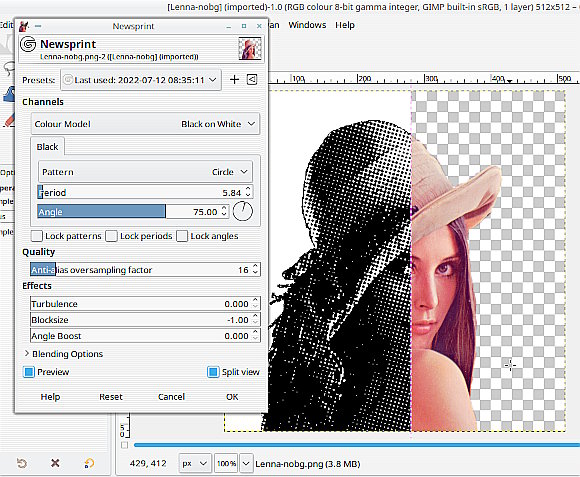The width and height of the screenshot is (580, 477).
Task: Turn off Split view checkbox
Action: coord(213,372)
